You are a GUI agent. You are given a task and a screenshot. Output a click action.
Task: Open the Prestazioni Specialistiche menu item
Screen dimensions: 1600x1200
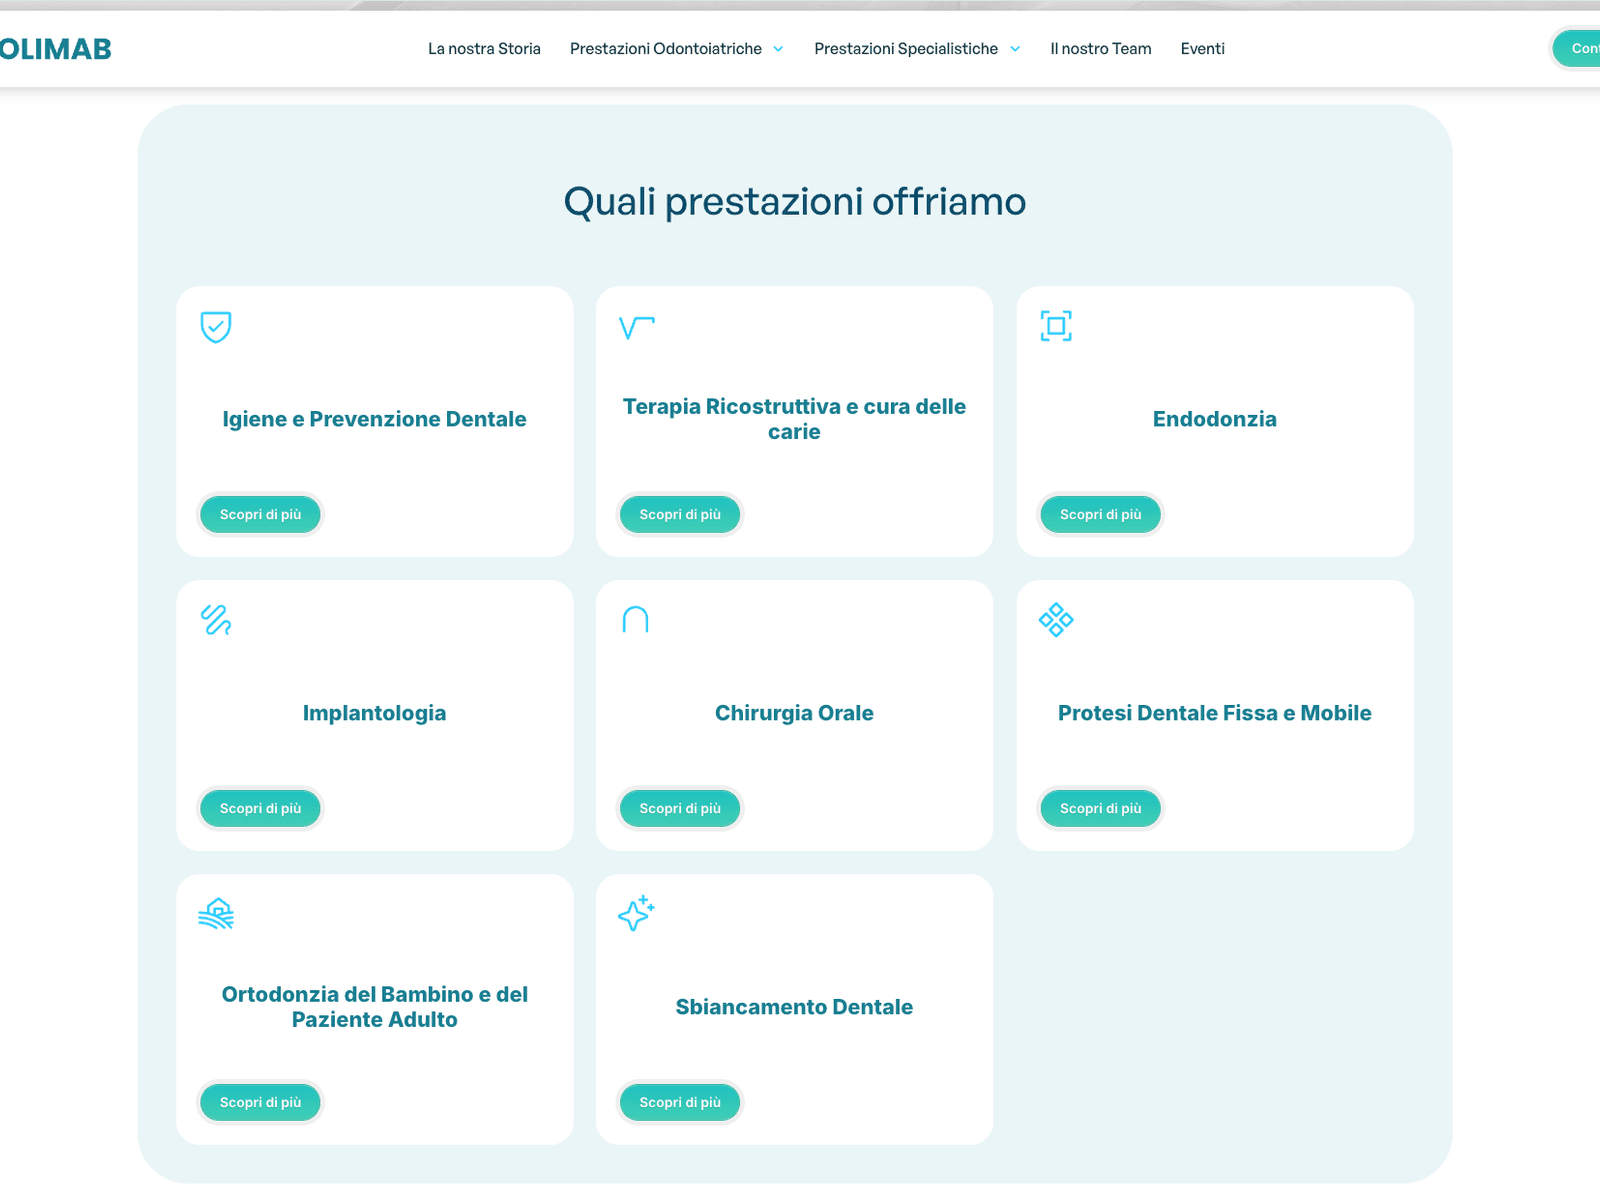click(906, 49)
